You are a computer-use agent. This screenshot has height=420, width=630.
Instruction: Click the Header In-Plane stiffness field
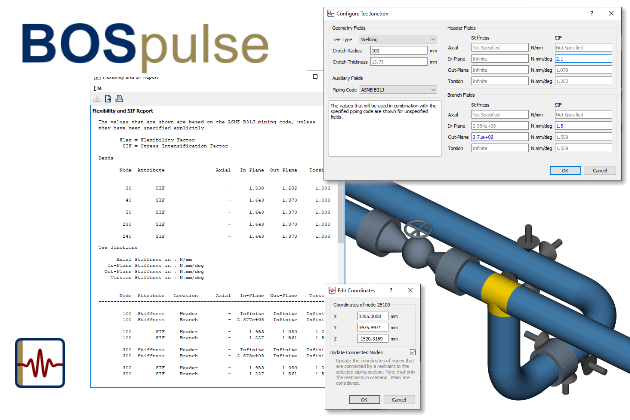(499, 59)
